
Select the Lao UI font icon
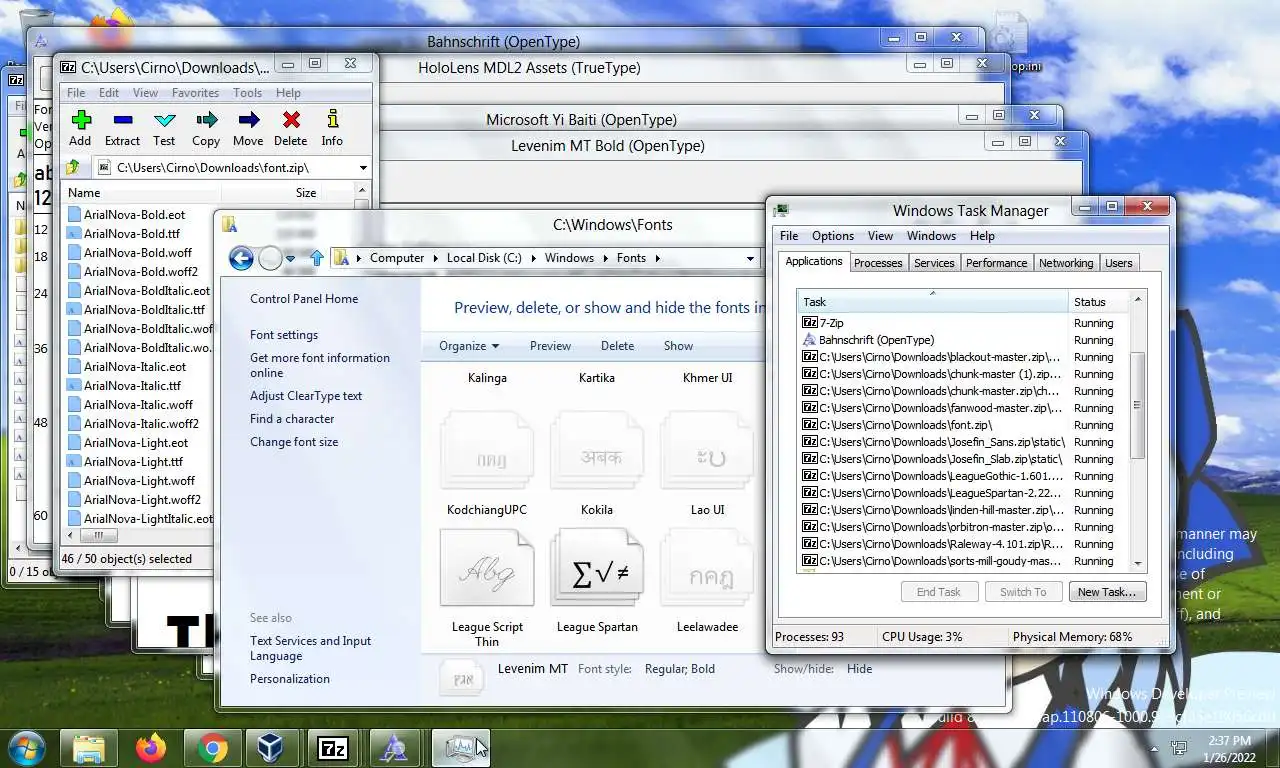[x=707, y=452]
